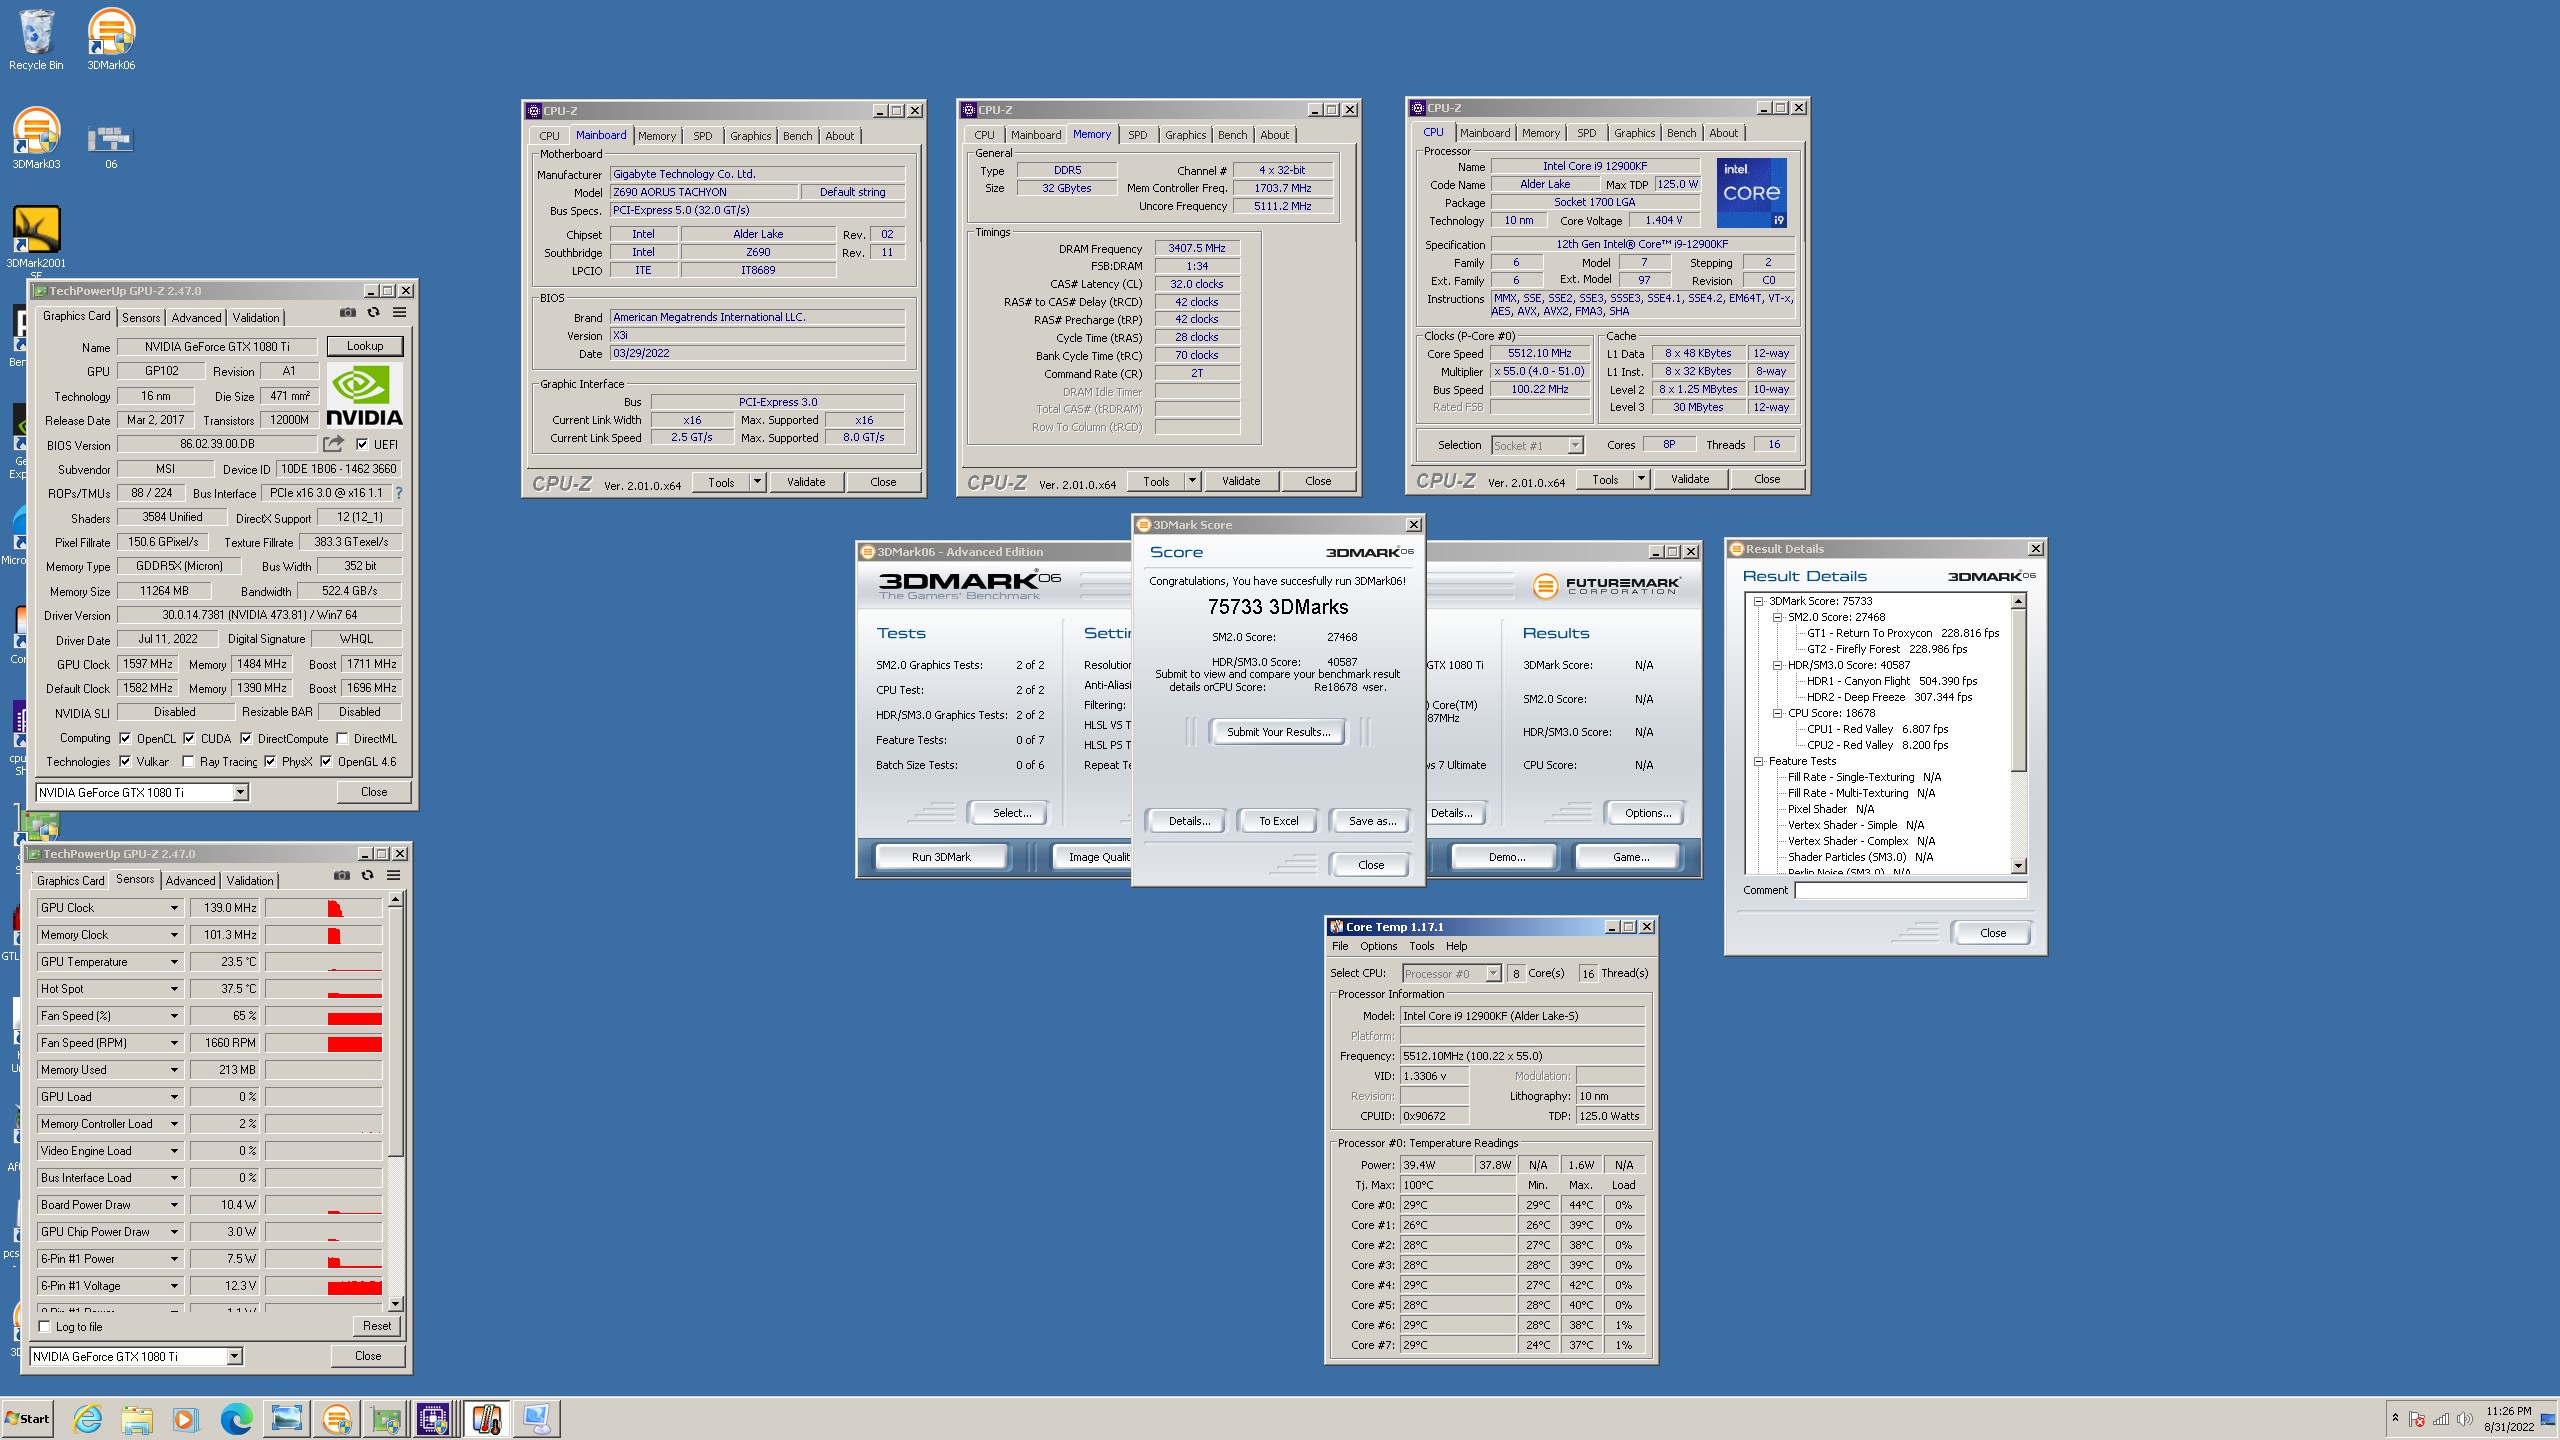
Task: Toggle the DirectCompute checkbox
Action: click(246, 738)
